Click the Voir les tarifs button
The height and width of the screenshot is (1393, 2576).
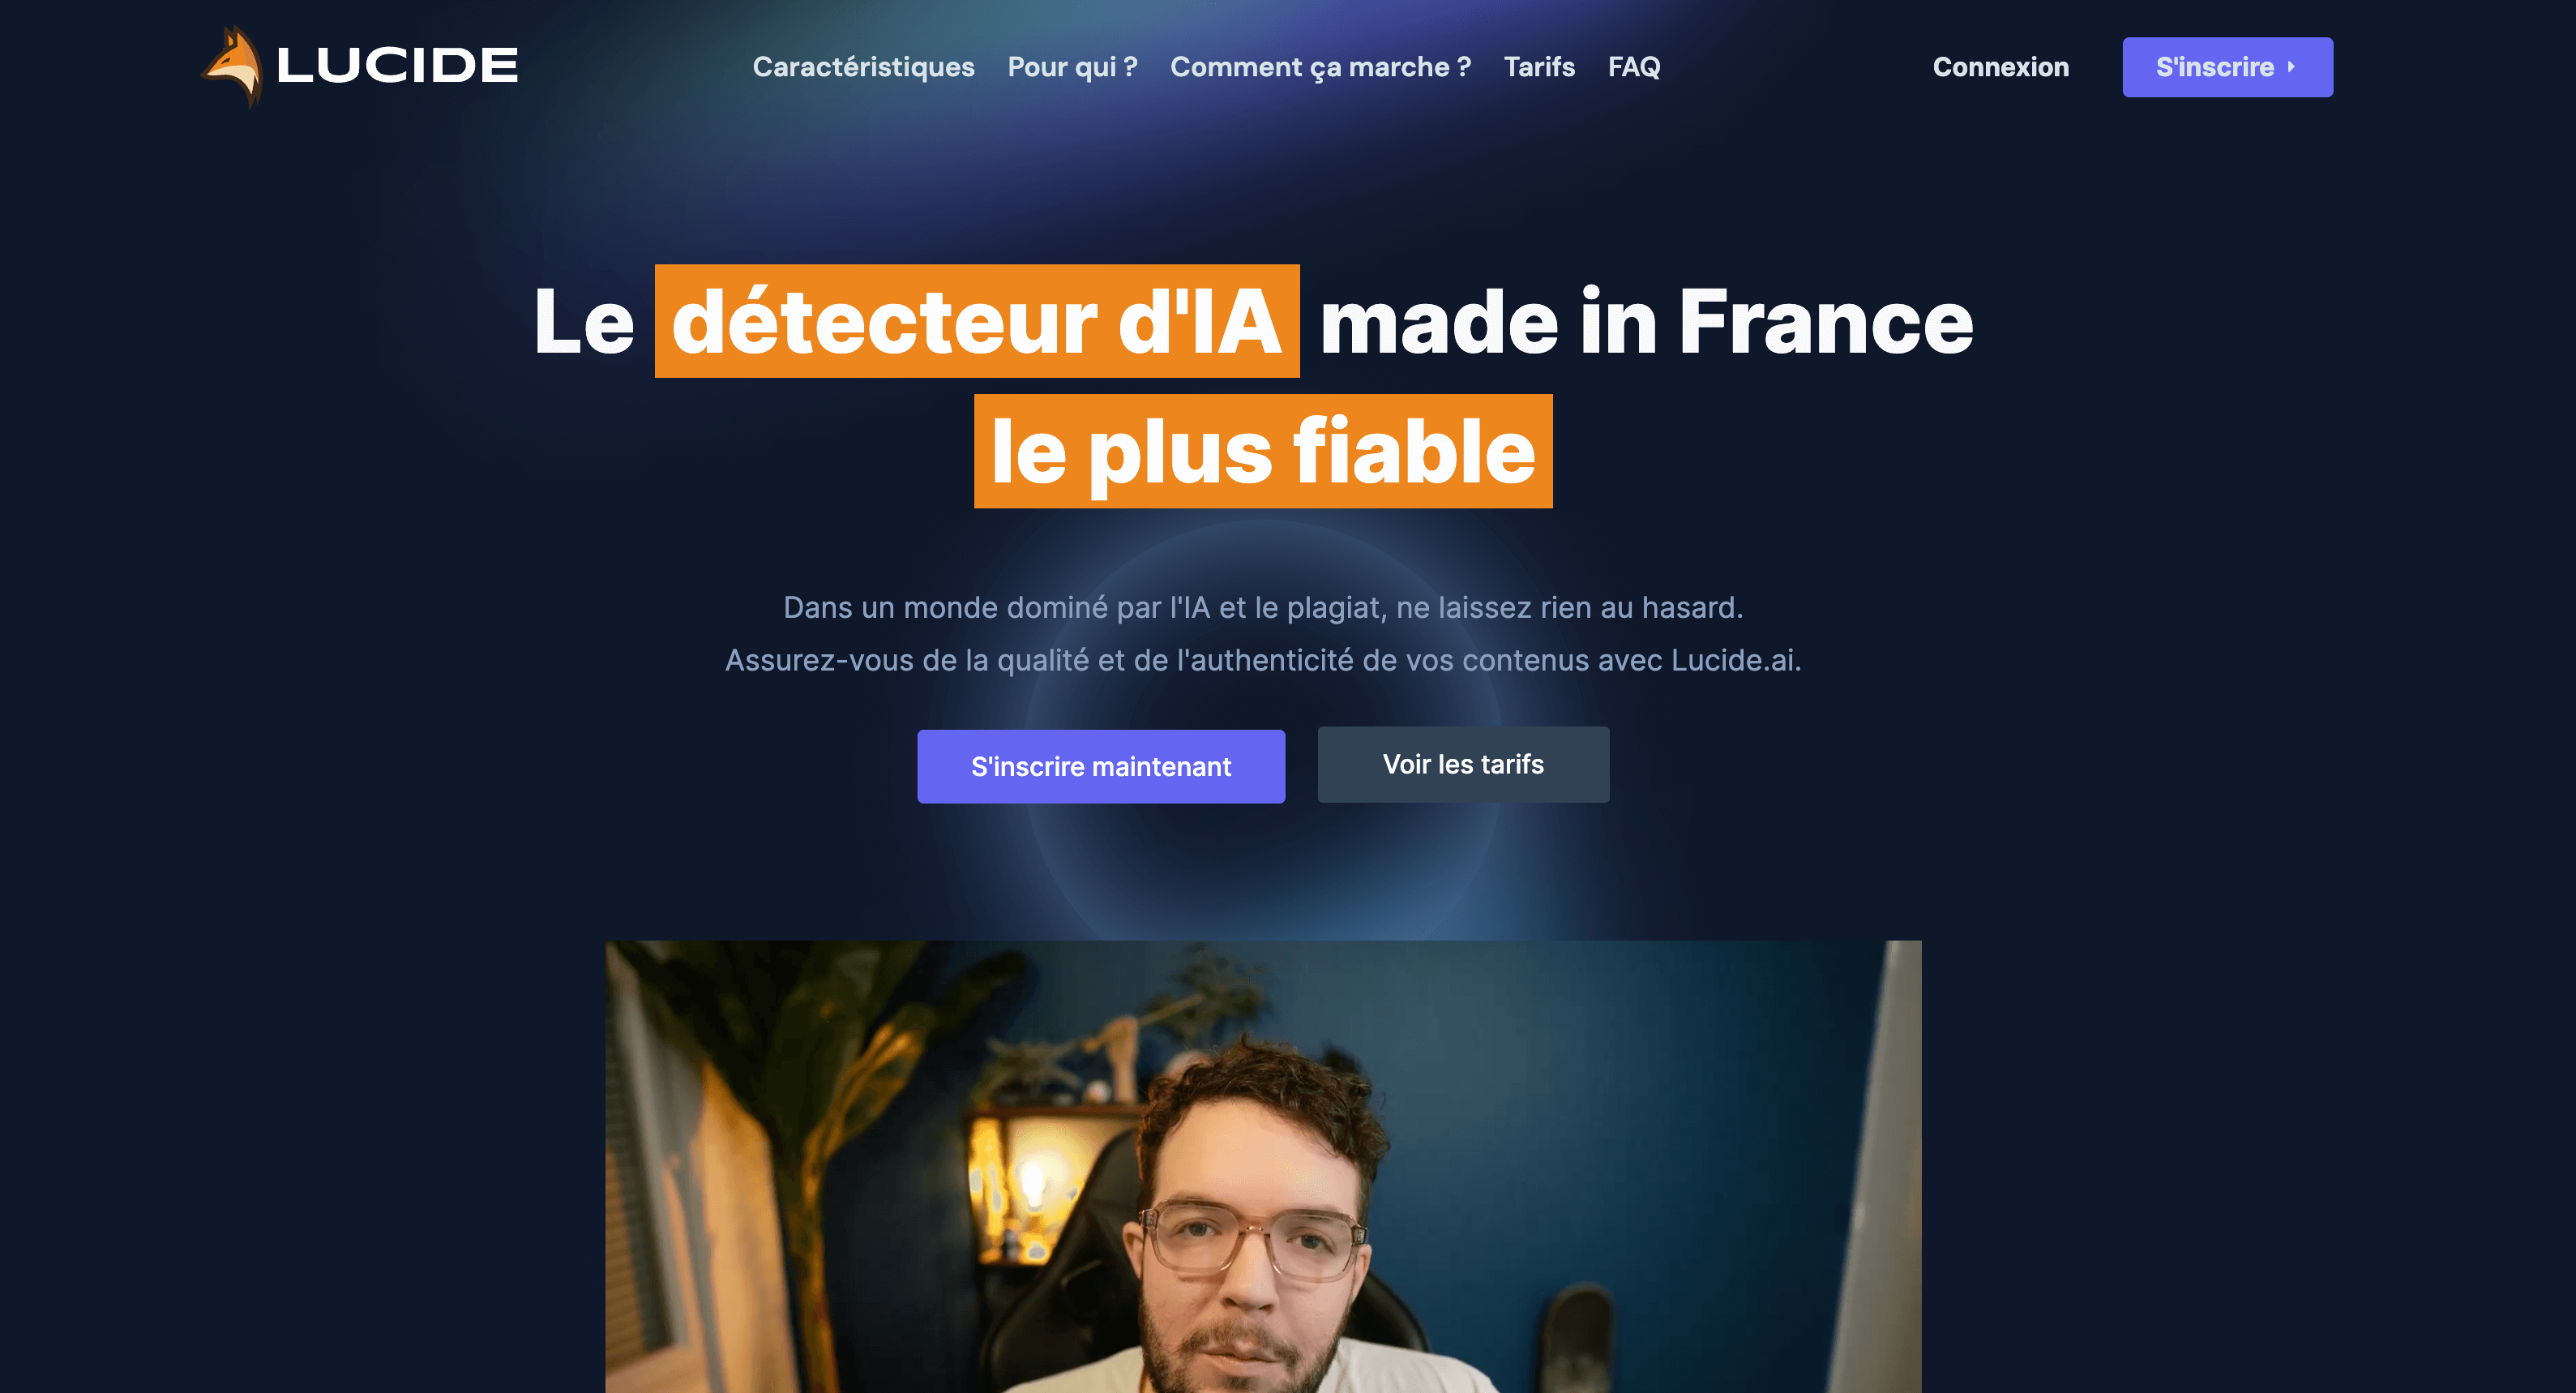[x=1463, y=764]
